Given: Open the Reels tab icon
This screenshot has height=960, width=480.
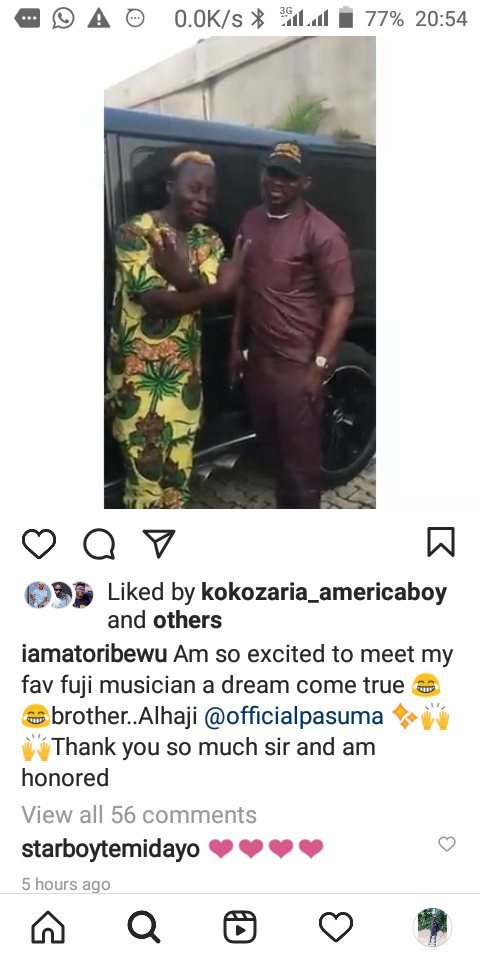Looking at the screenshot, I should tap(240, 928).
